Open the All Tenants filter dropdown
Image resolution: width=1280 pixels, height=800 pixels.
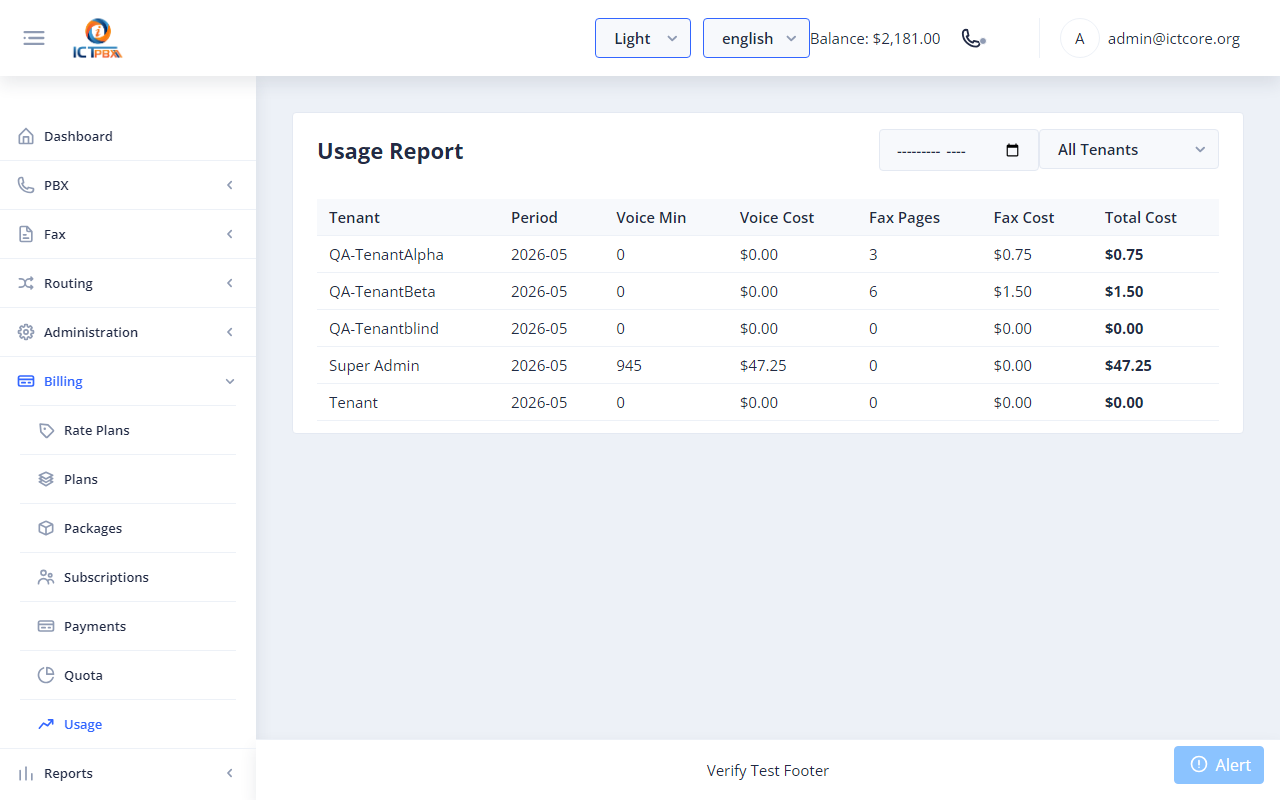pyautogui.click(x=1129, y=149)
